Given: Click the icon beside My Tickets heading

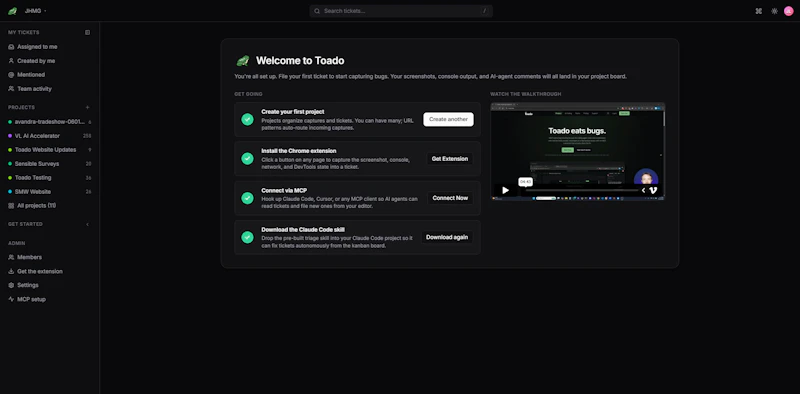Looking at the screenshot, I should 87,32.
